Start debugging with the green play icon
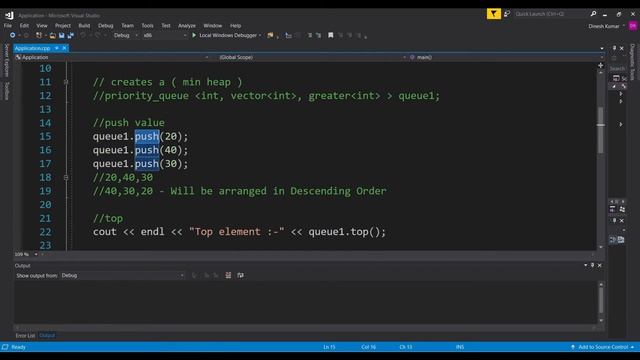Image resolution: width=640 pixels, height=360 pixels. [x=194, y=36]
